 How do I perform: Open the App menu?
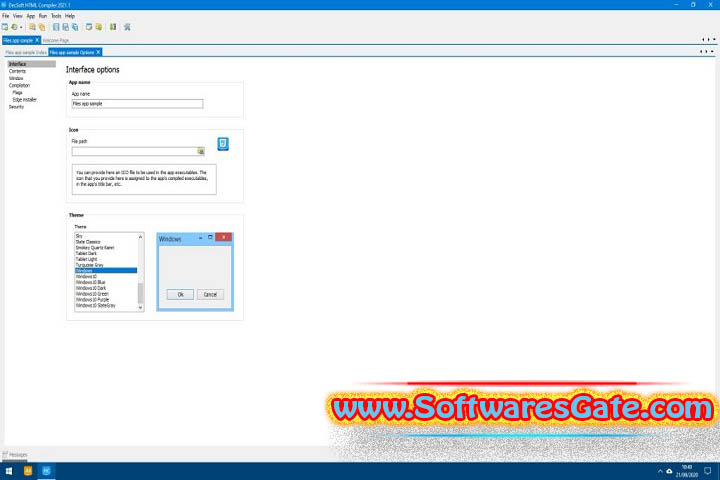tap(31, 16)
